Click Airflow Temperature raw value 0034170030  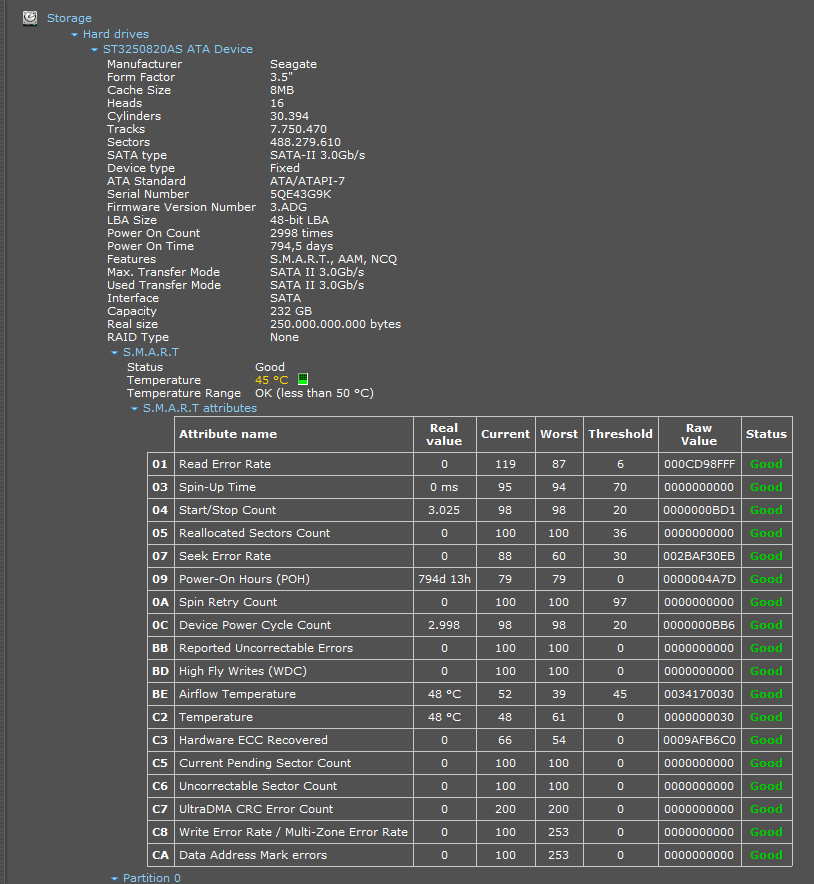point(699,694)
